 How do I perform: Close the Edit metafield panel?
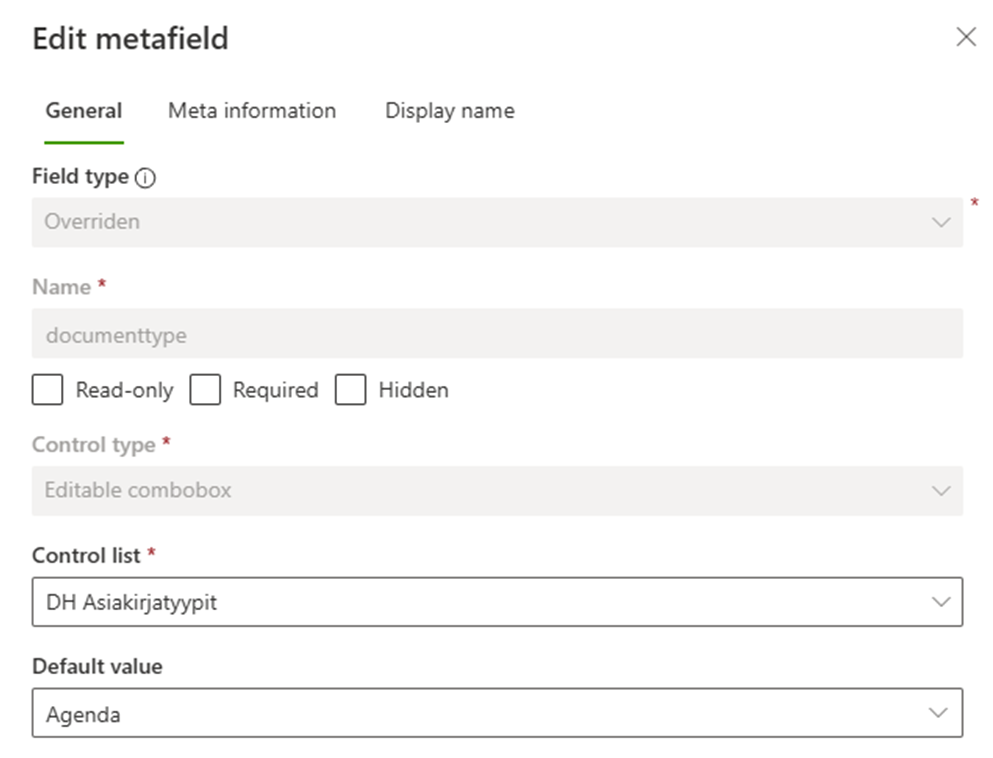pos(965,38)
